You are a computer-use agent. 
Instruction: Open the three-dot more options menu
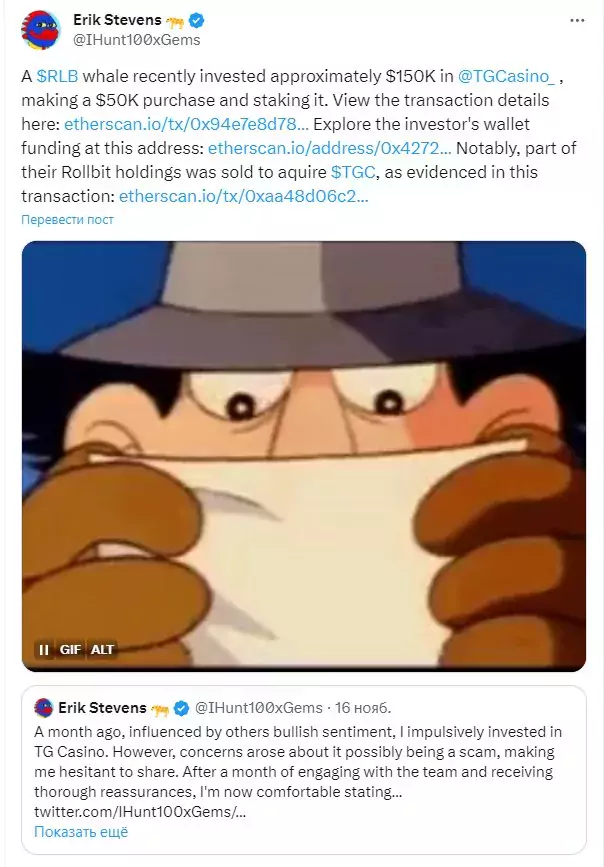coord(577,20)
